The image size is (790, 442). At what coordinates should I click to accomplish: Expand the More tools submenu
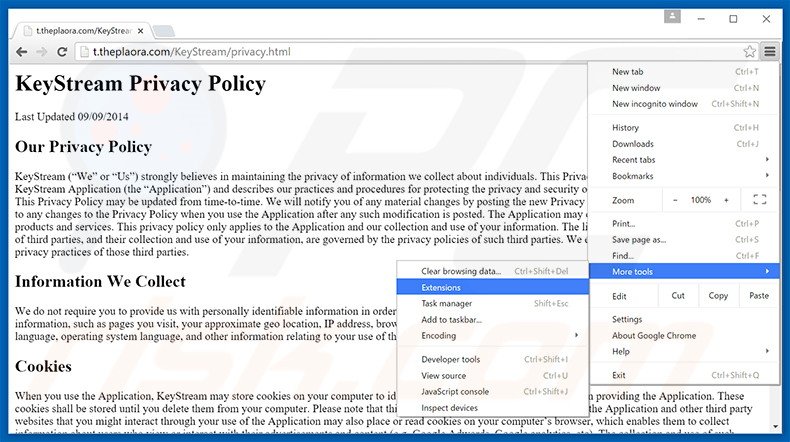(x=684, y=271)
